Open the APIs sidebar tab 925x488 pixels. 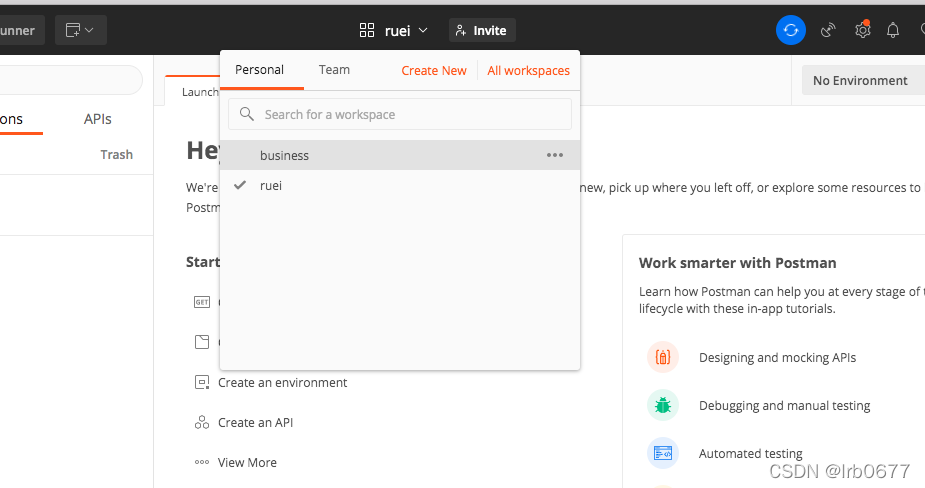(x=97, y=119)
